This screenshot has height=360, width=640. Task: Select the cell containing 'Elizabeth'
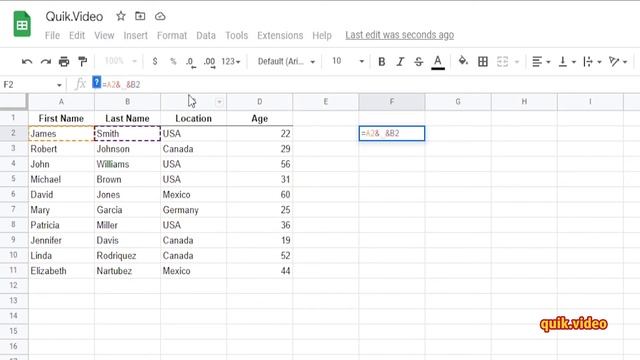(61, 271)
